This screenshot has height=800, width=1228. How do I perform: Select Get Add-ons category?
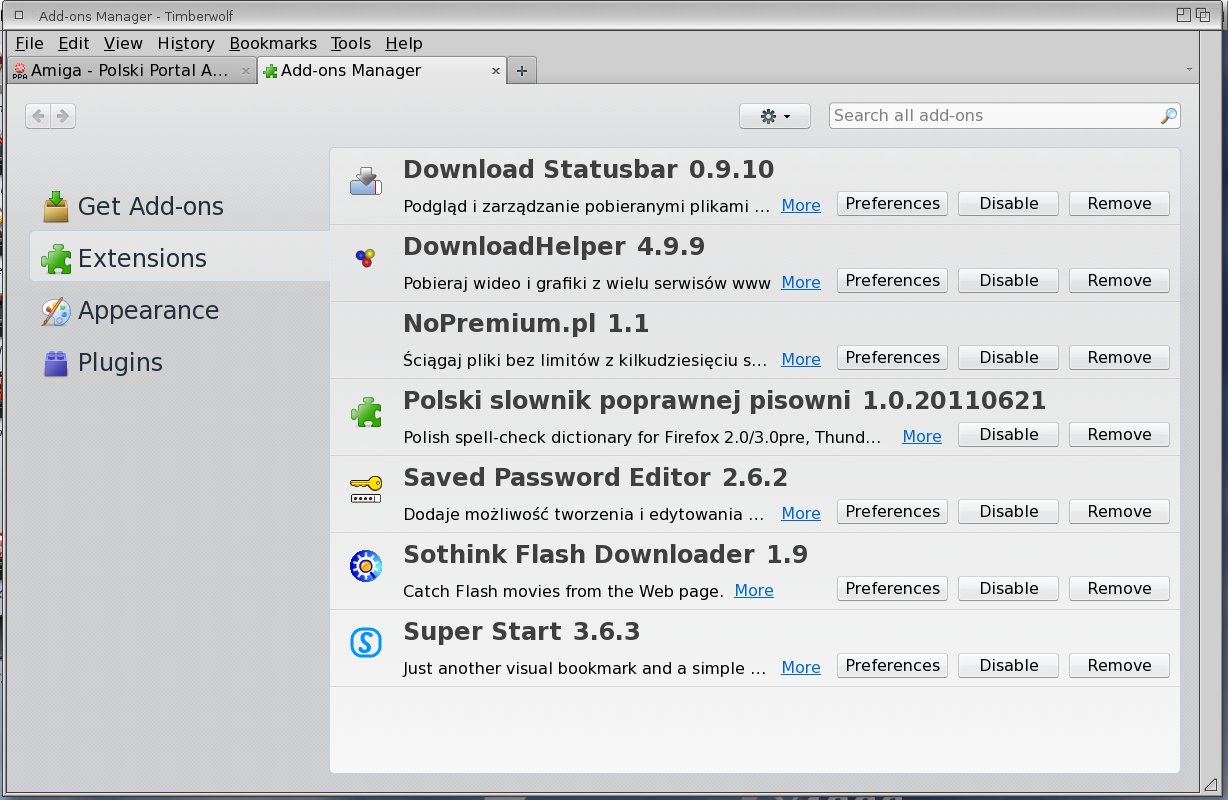(180, 206)
